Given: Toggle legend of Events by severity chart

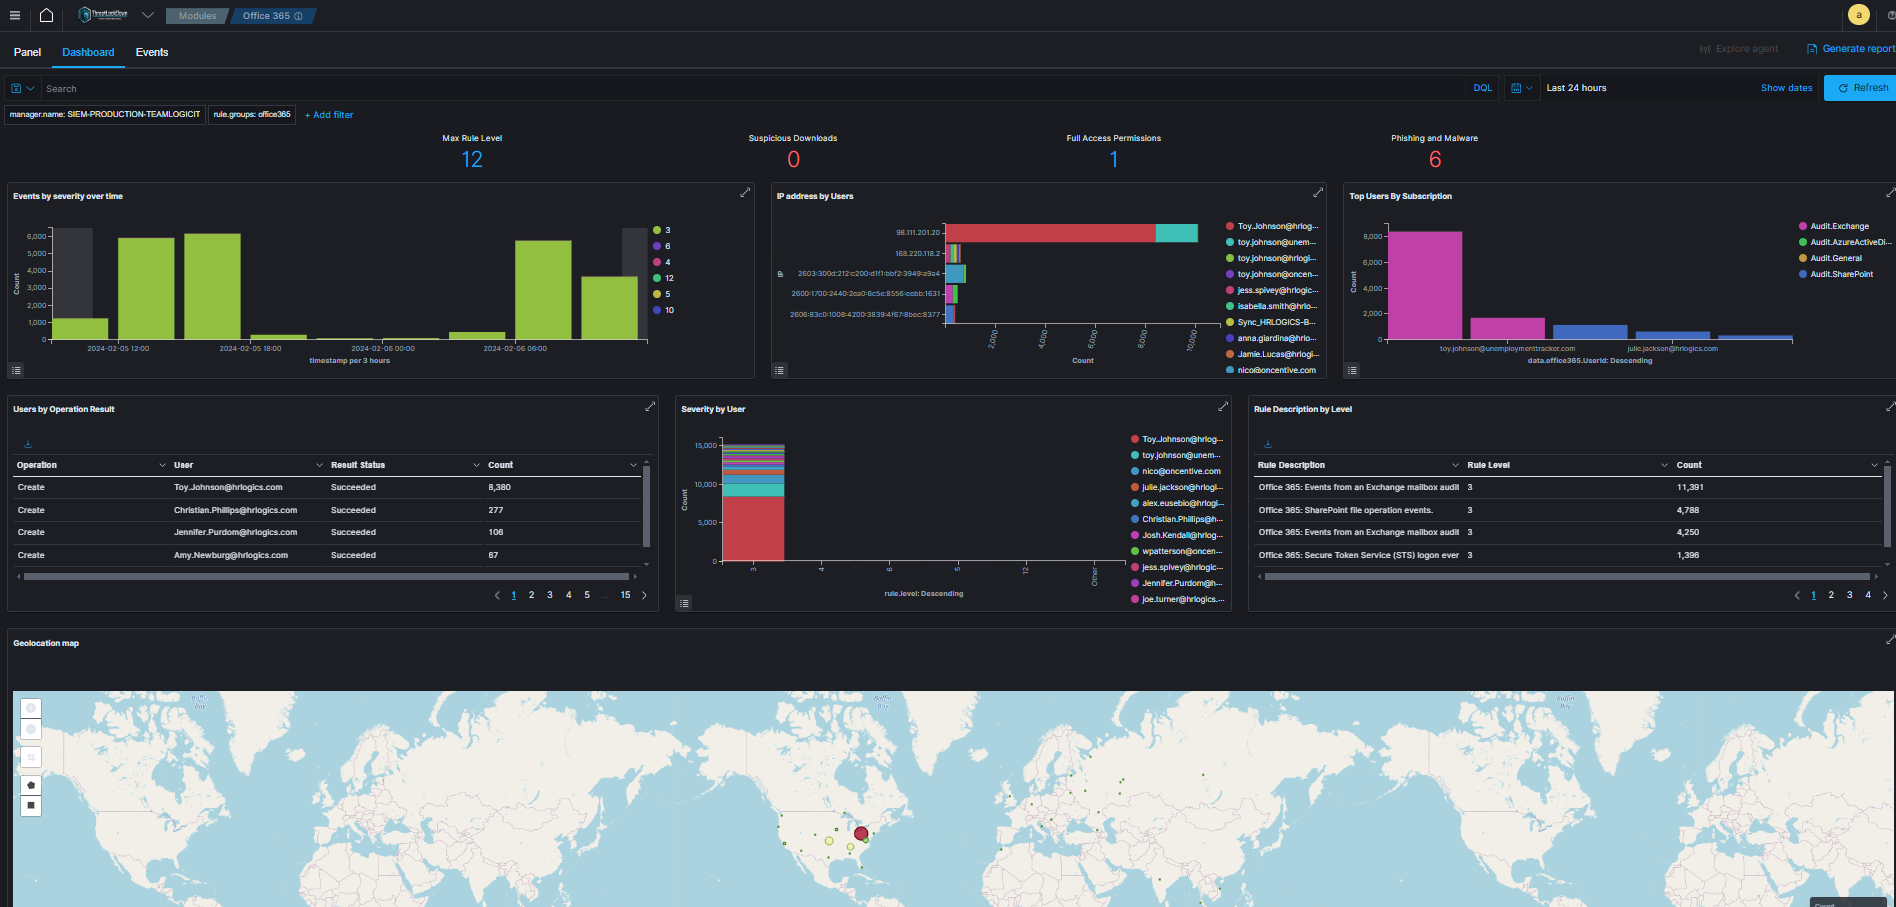Looking at the screenshot, I should pyautogui.click(x=16, y=370).
